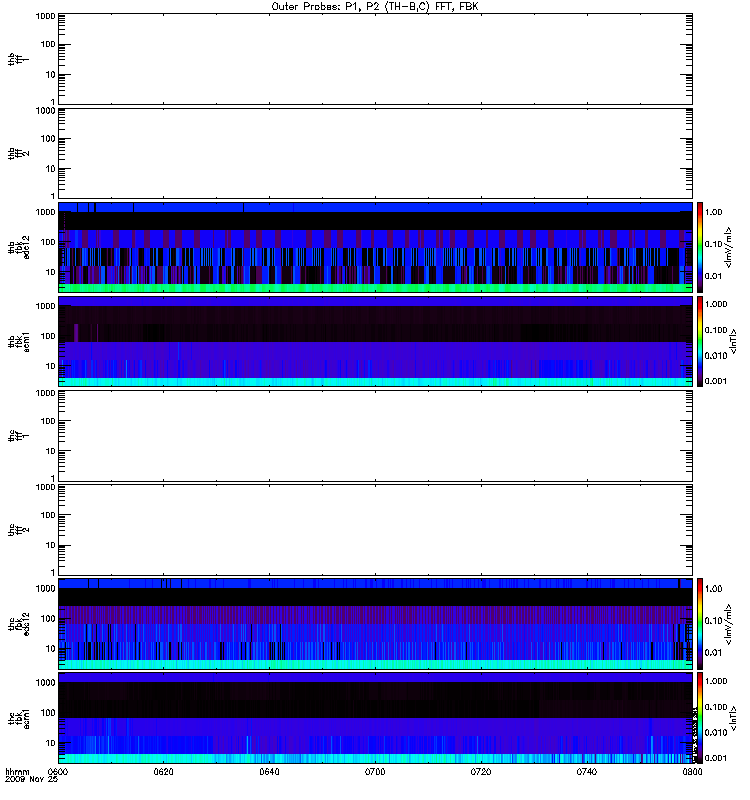
Task: Click the '100' y-tick of thb fbk scm1 panel
Action: 48,336
